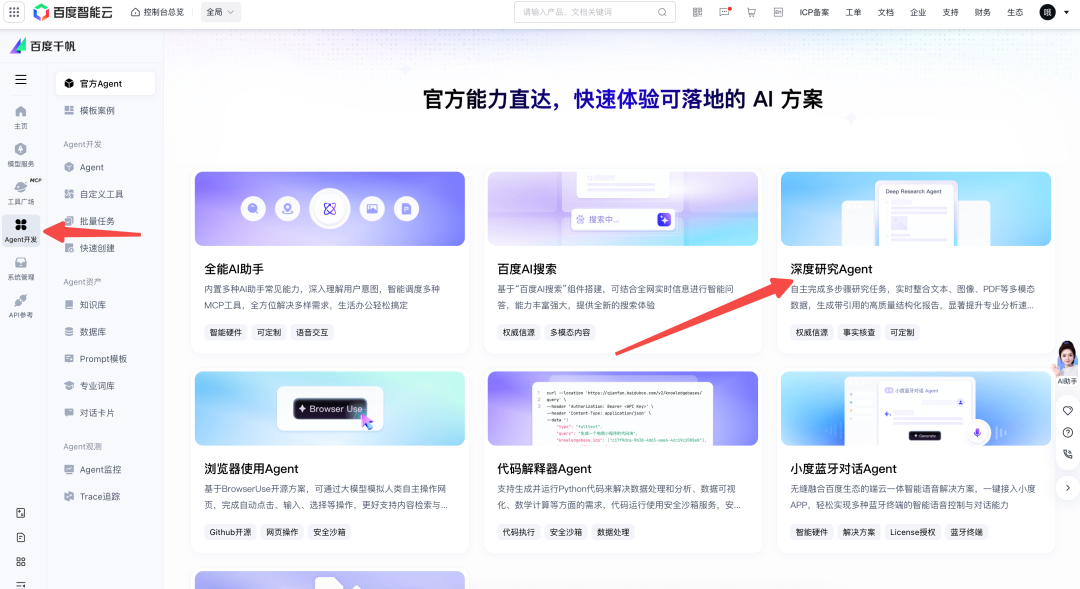Select the API参考 sidebar icon
1080x589 pixels.
pyautogui.click(x=21, y=306)
